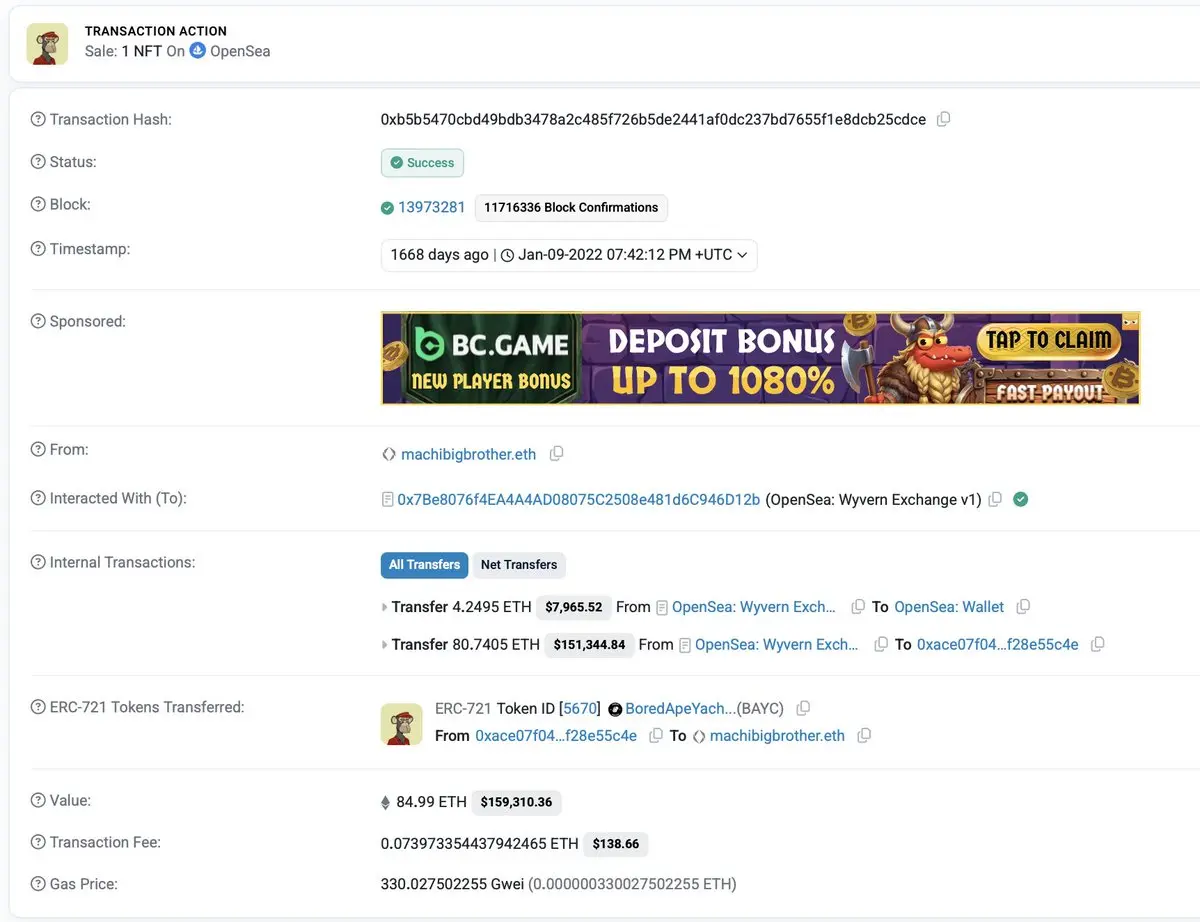The image size is (1200, 922).
Task: Click the 330.027502255 Gwei gas price
Action: point(452,885)
